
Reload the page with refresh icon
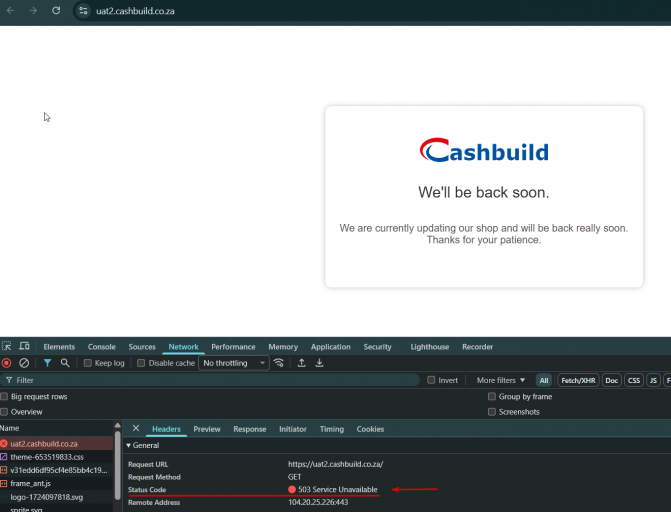[x=56, y=11]
